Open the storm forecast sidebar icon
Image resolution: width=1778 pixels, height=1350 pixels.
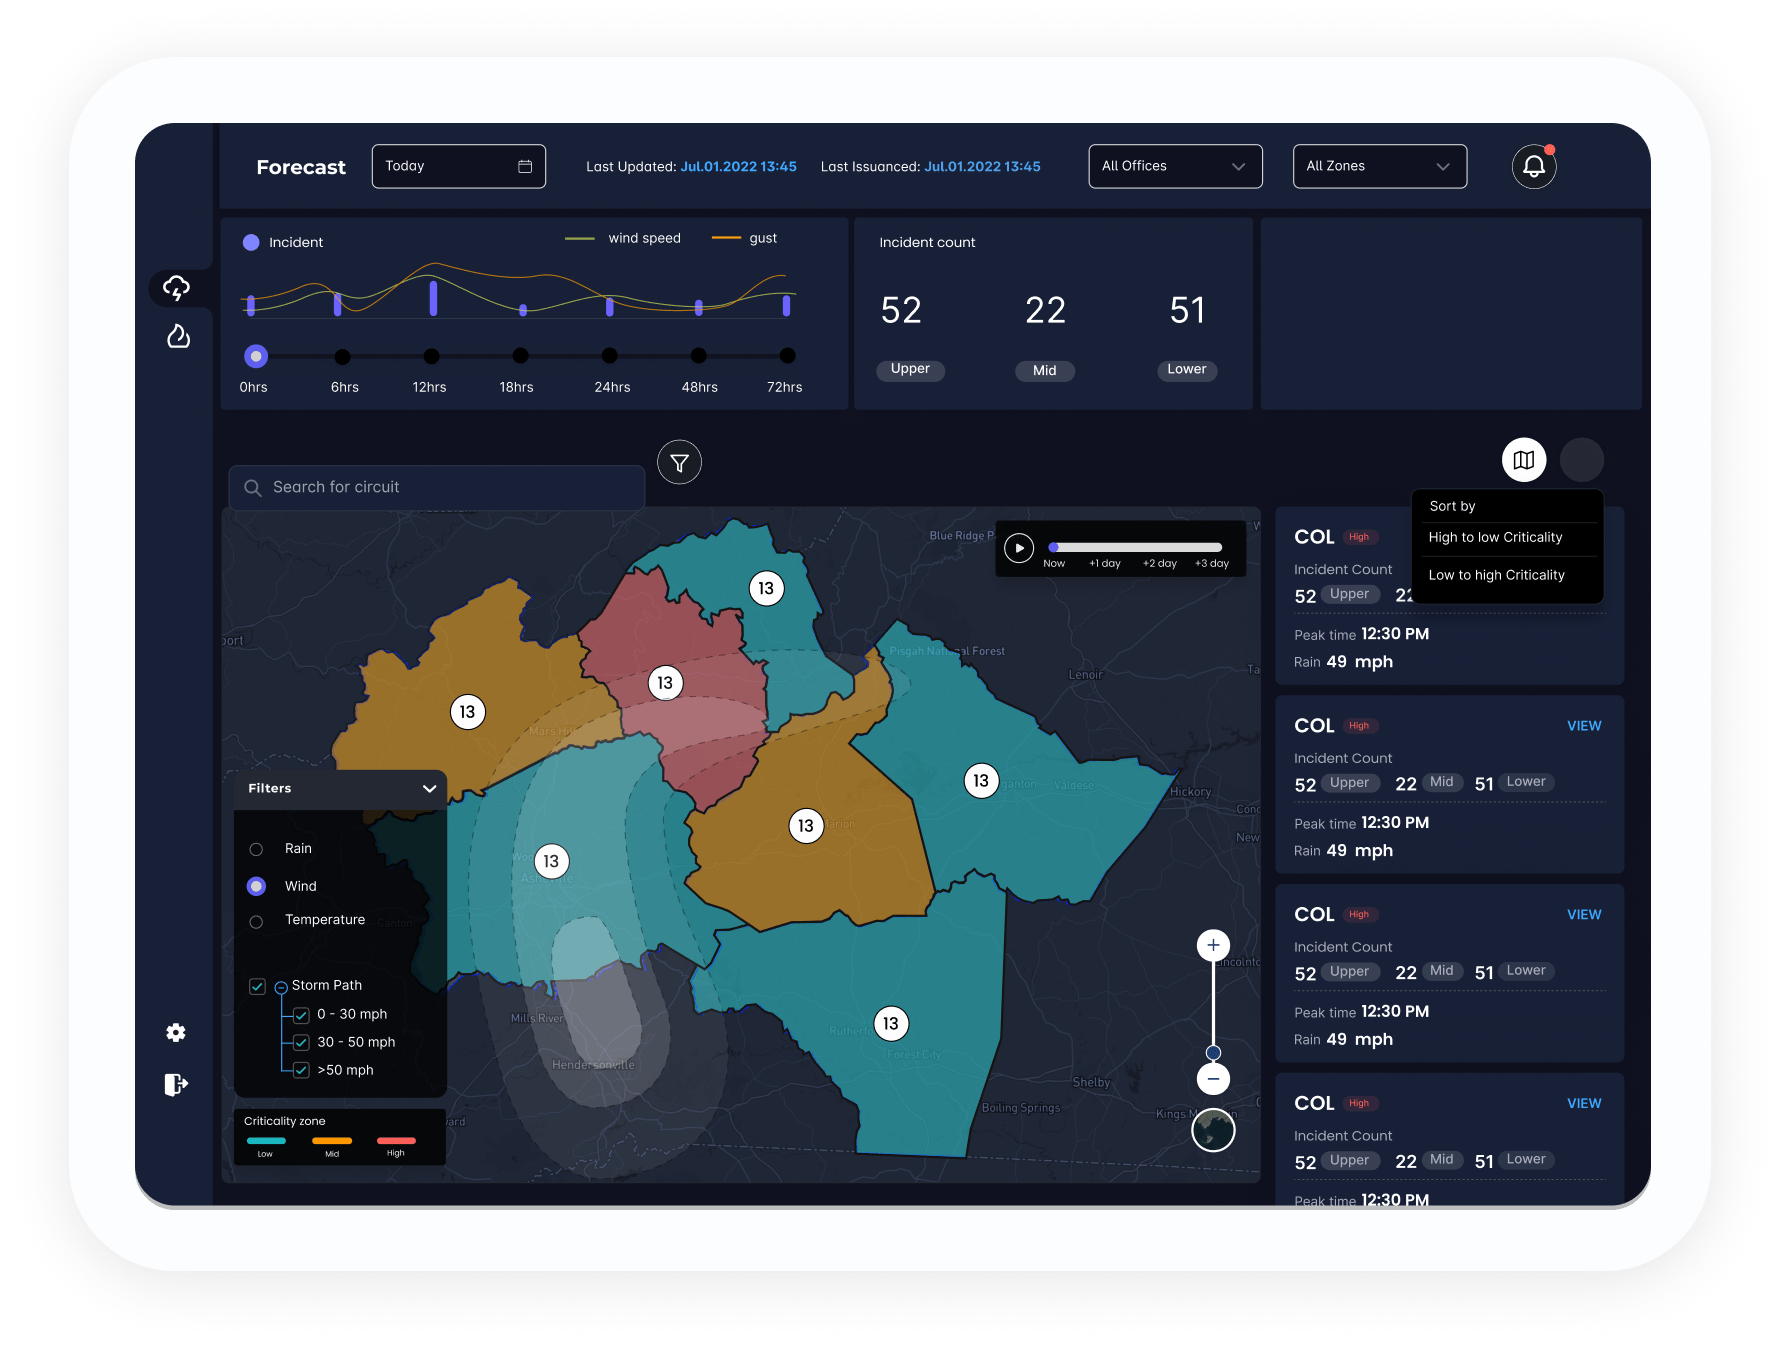(177, 288)
